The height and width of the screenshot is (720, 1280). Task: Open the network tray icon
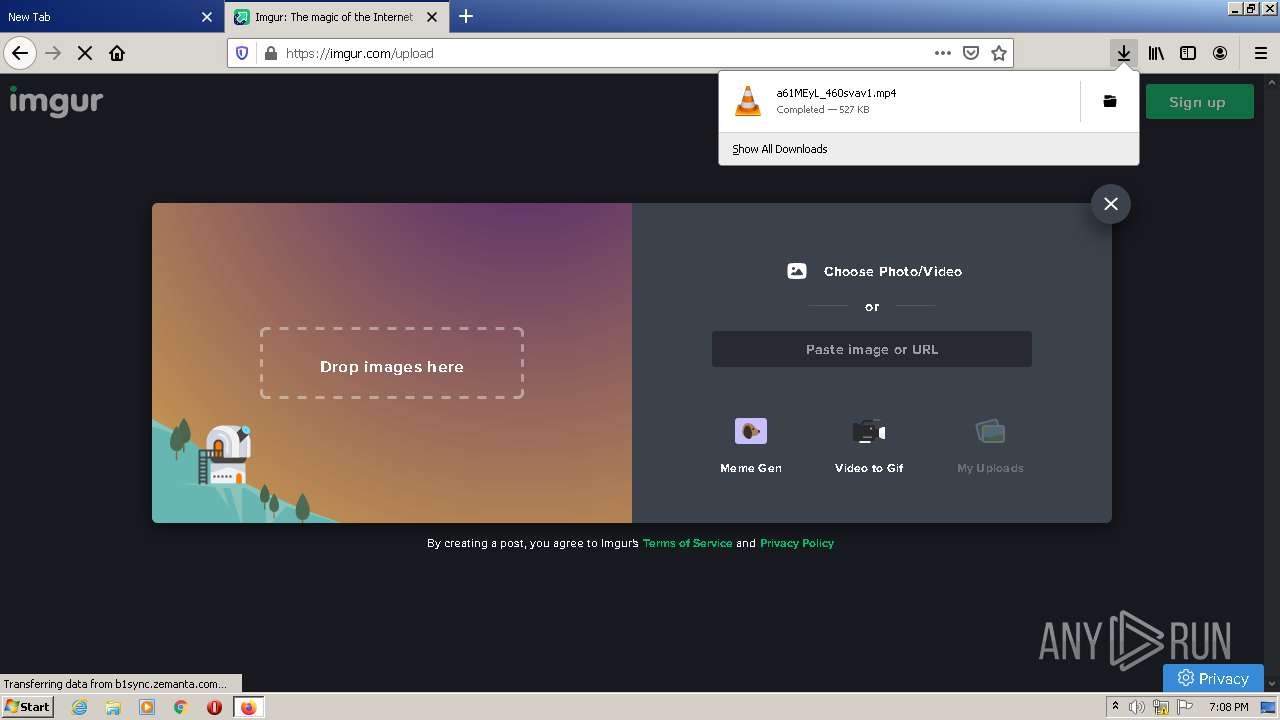(x=1161, y=707)
